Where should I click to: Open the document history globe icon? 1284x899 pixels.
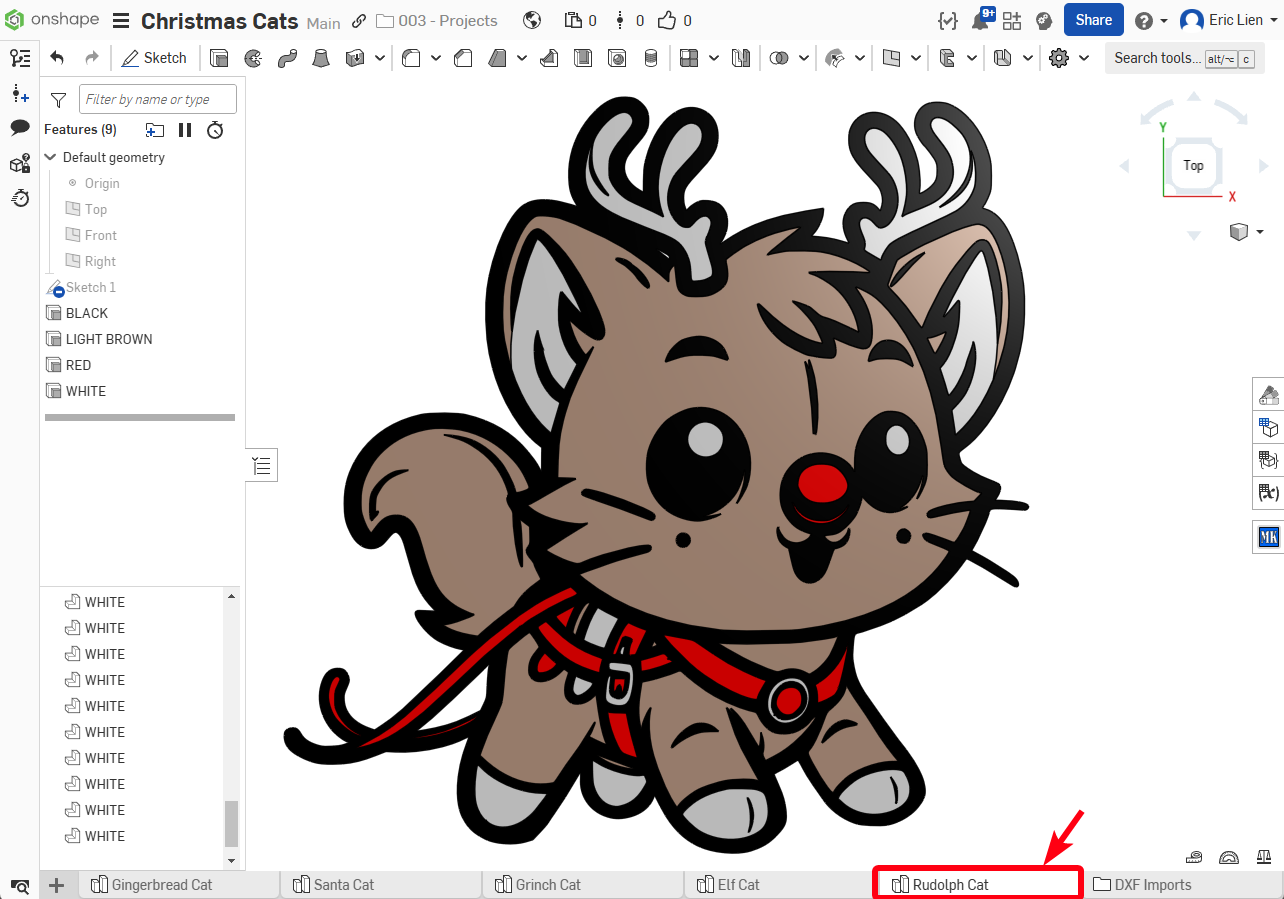[x=532, y=20]
